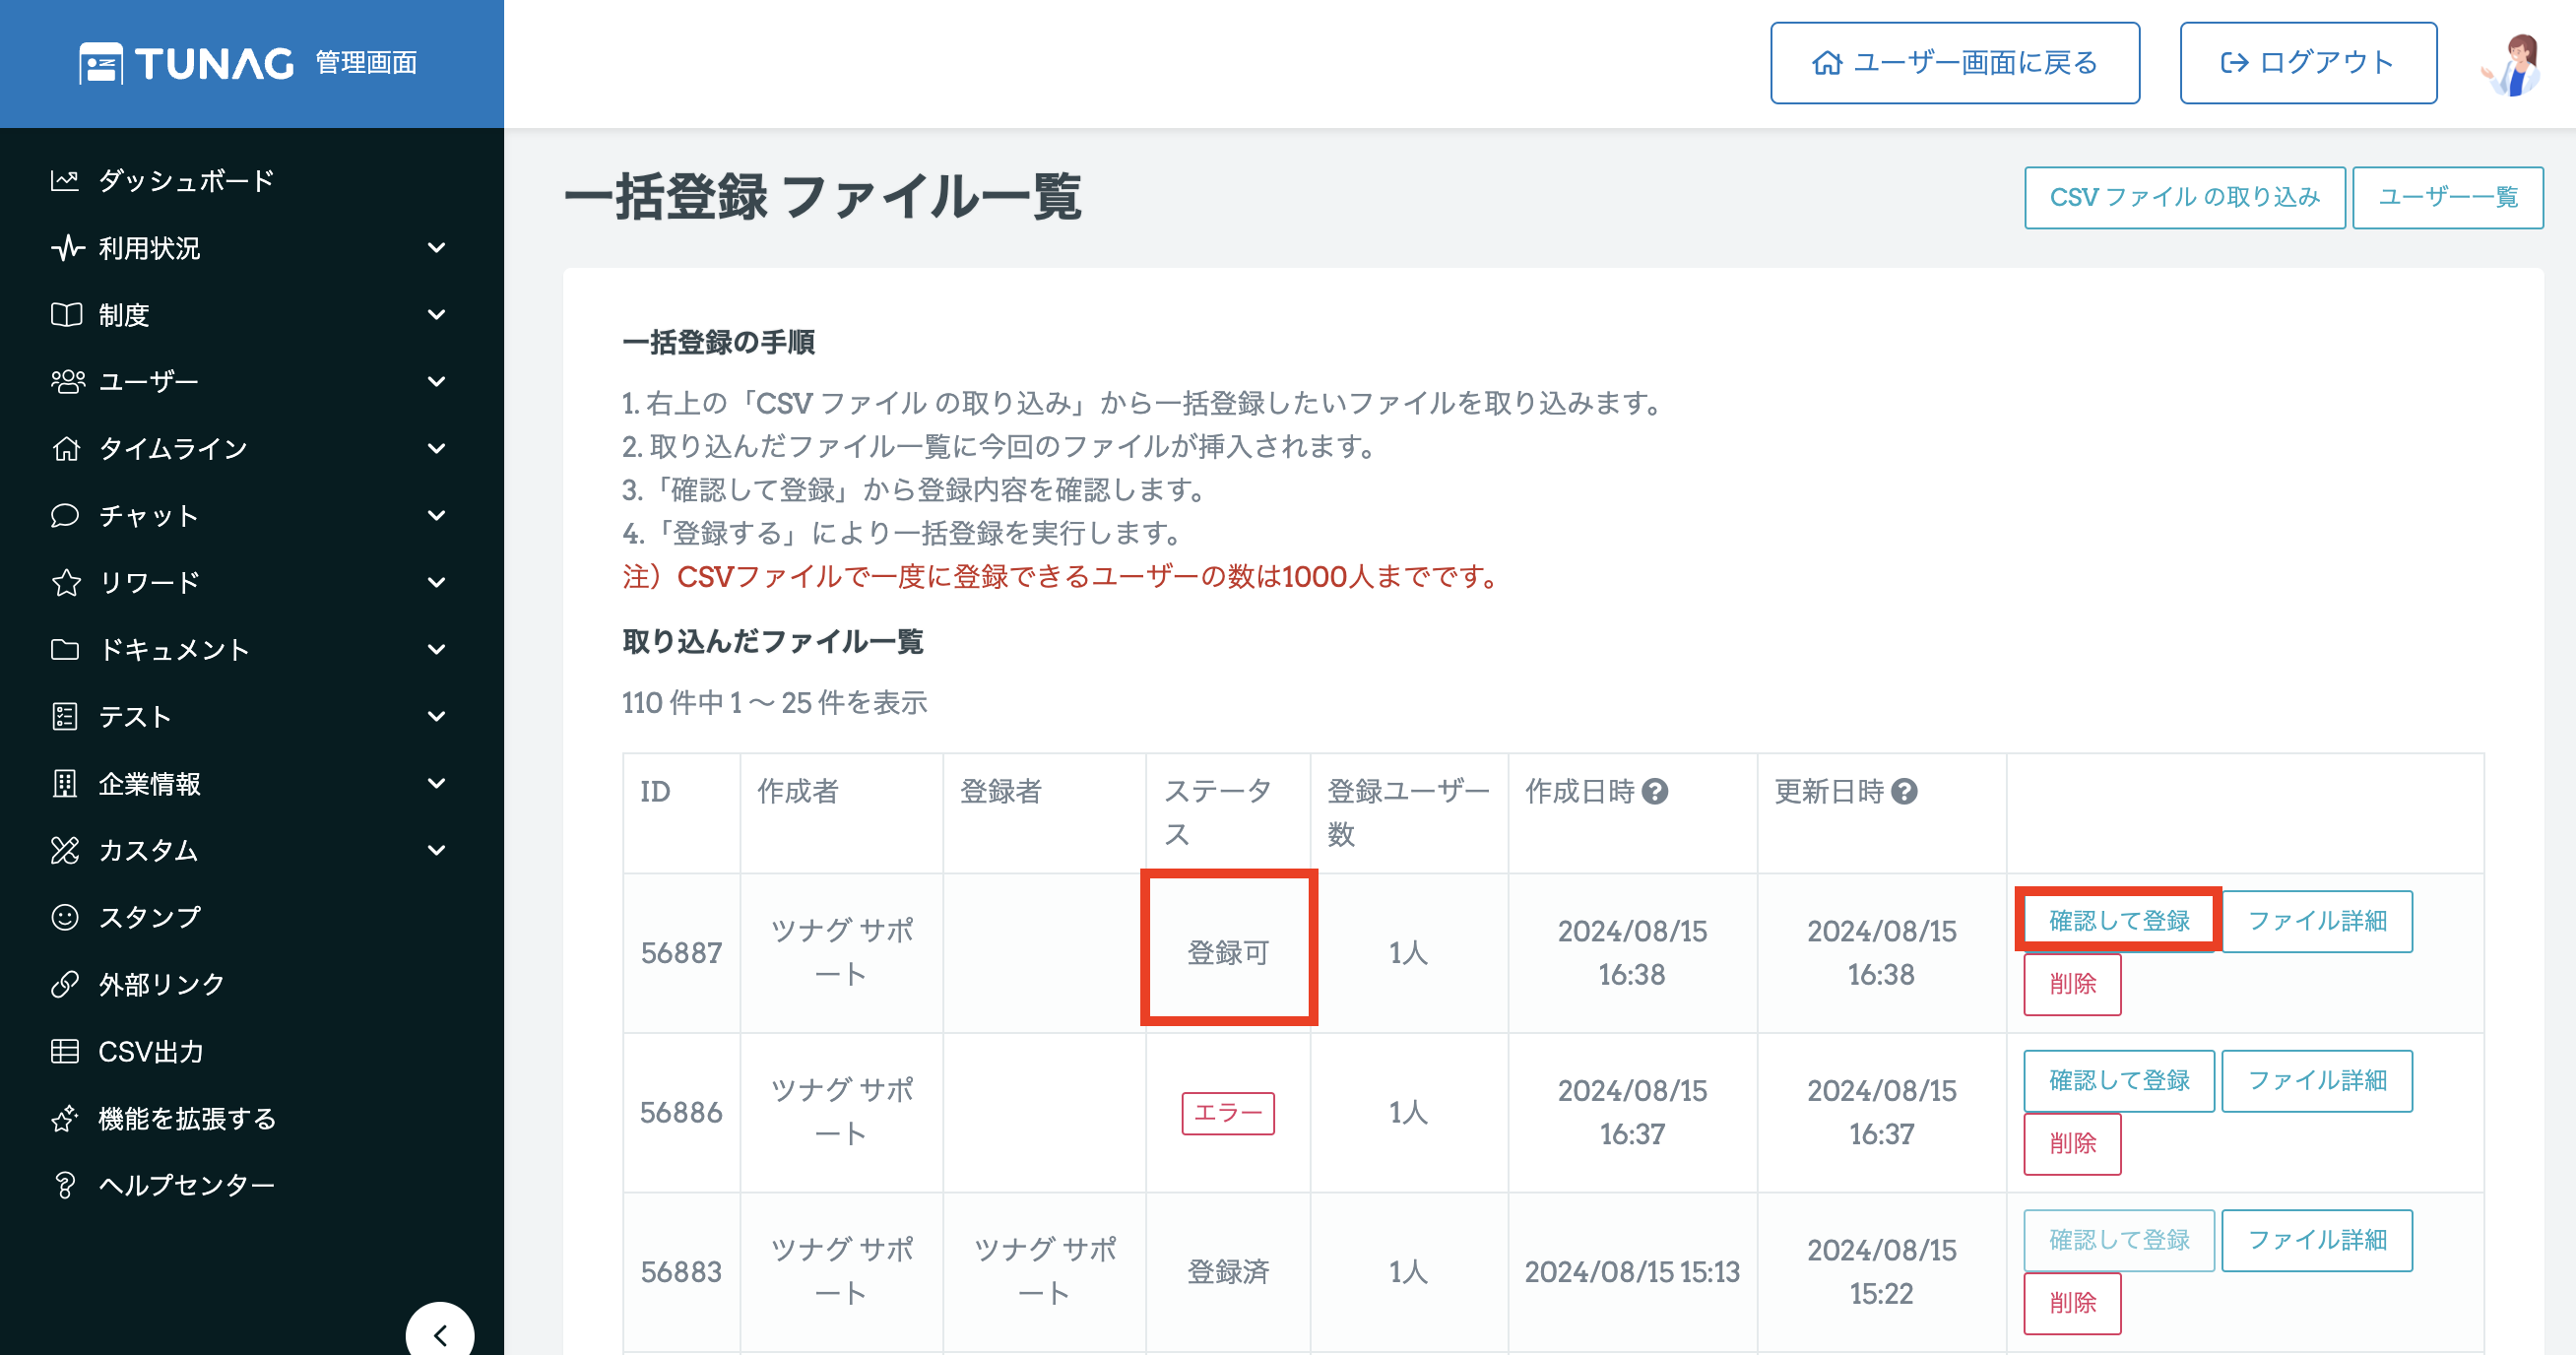The height and width of the screenshot is (1355, 2576).
Task: Collapse the sidebar with the left chevron
Action: point(440,1335)
